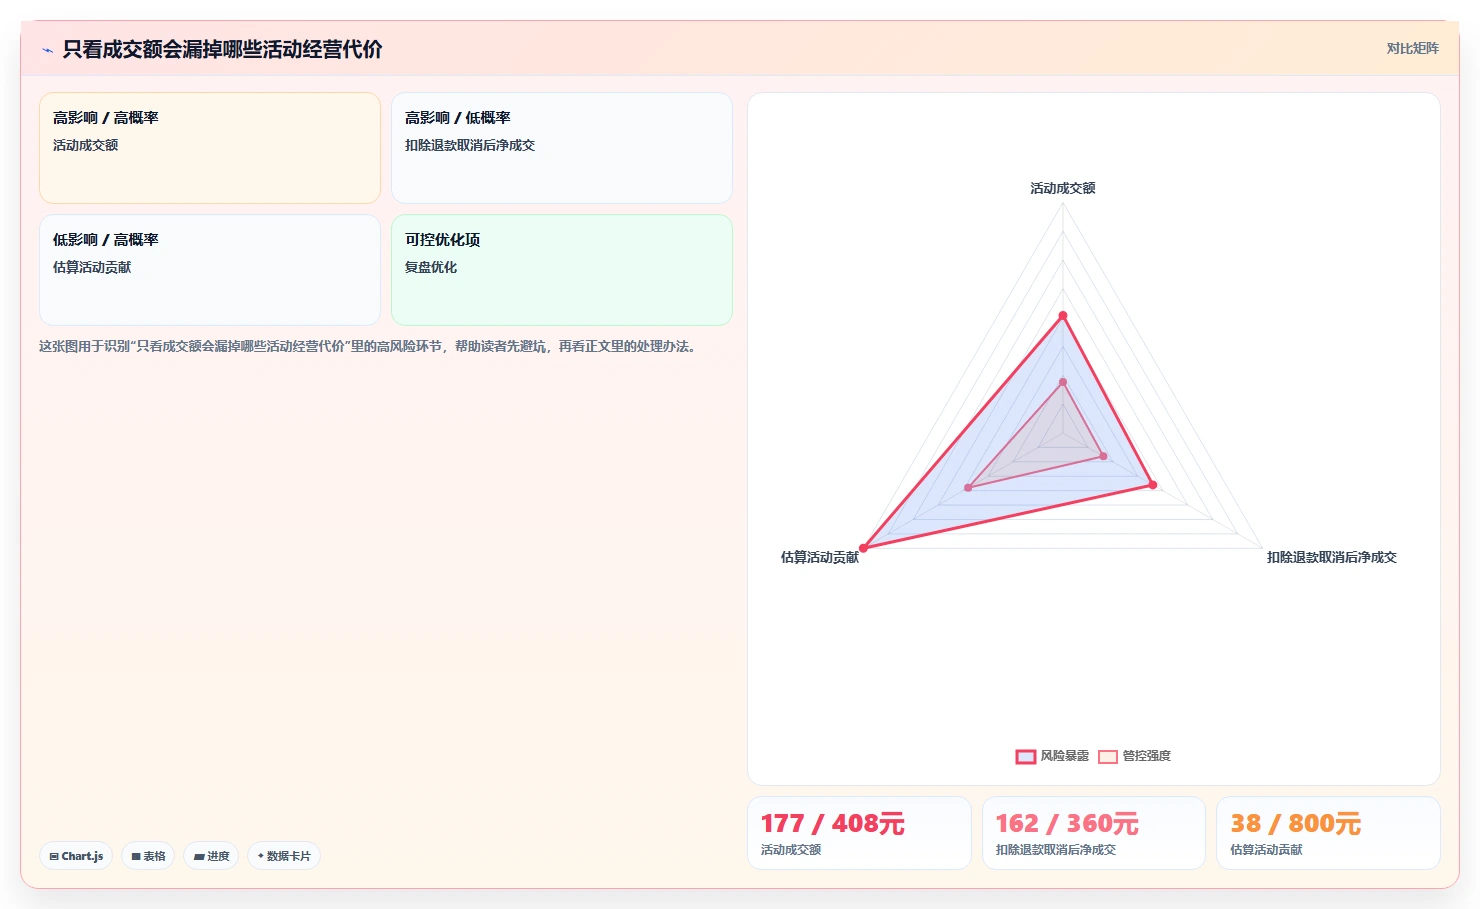Click the Chart.js tag chip
This screenshot has width=1480, height=909.
(x=76, y=856)
